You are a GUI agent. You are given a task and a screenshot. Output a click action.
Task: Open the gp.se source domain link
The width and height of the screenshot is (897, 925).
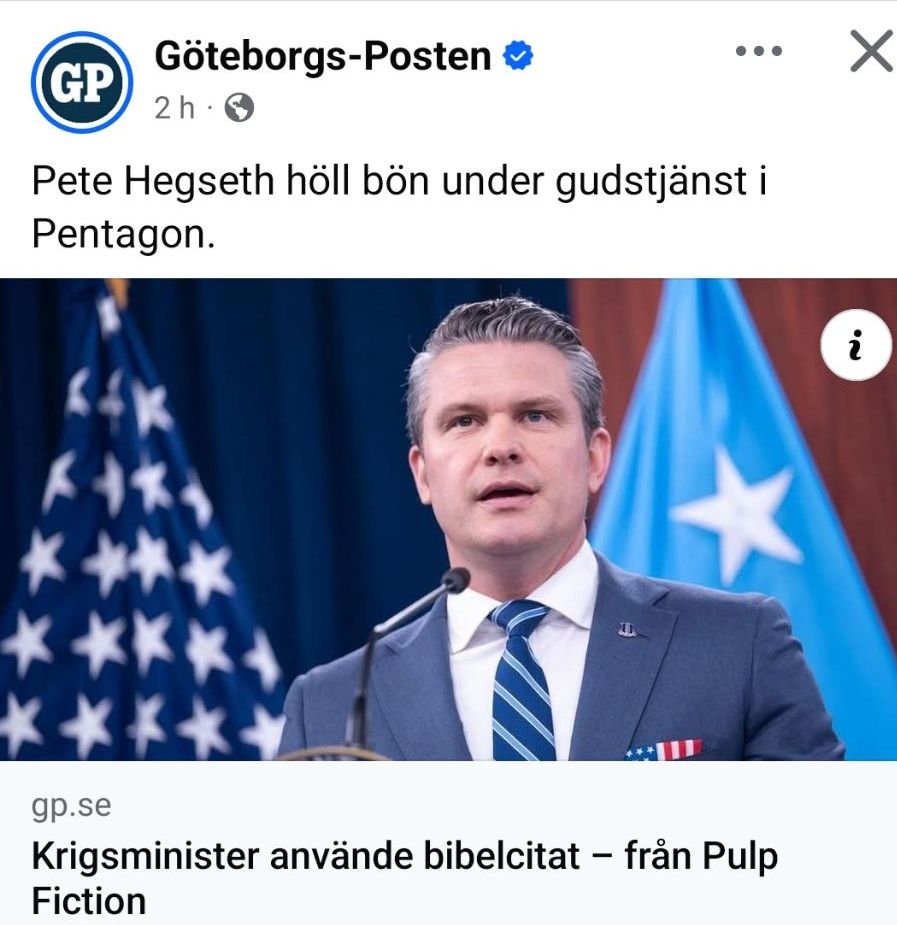pos(71,806)
